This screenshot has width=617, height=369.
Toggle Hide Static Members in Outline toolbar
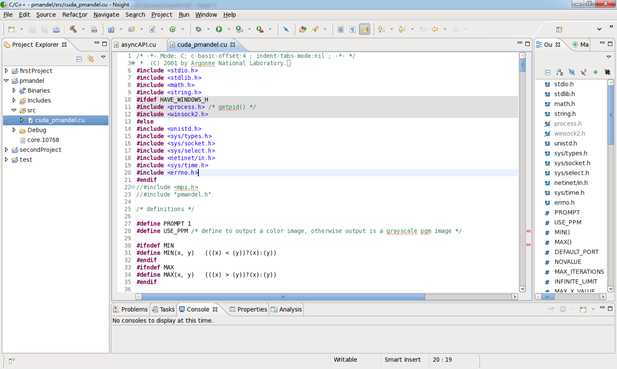click(x=583, y=72)
